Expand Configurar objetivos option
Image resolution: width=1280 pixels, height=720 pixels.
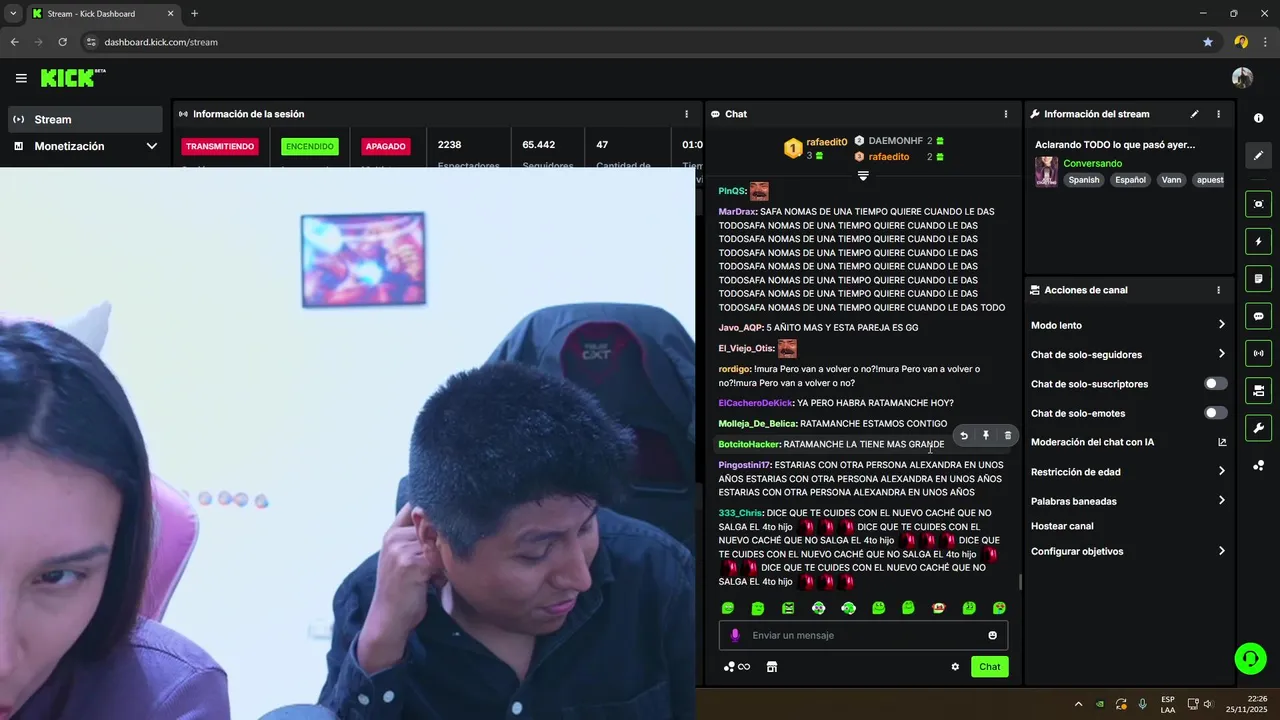[1128, 551]
